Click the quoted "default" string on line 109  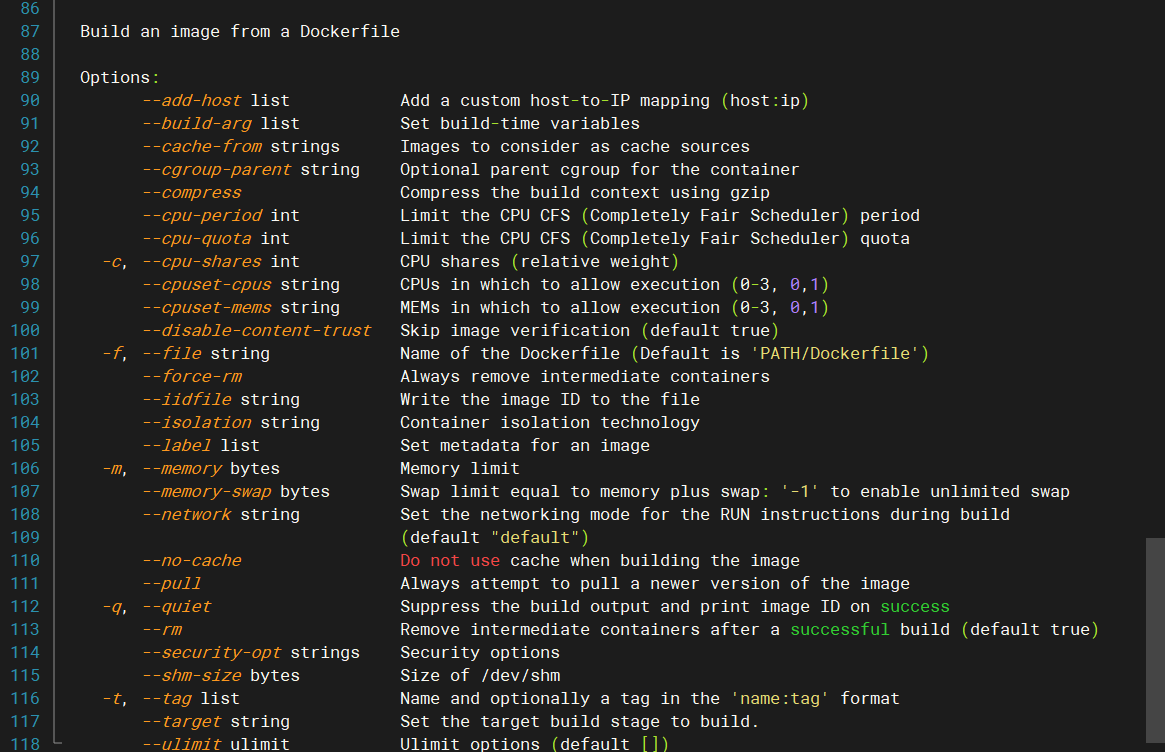pos(535,538)
